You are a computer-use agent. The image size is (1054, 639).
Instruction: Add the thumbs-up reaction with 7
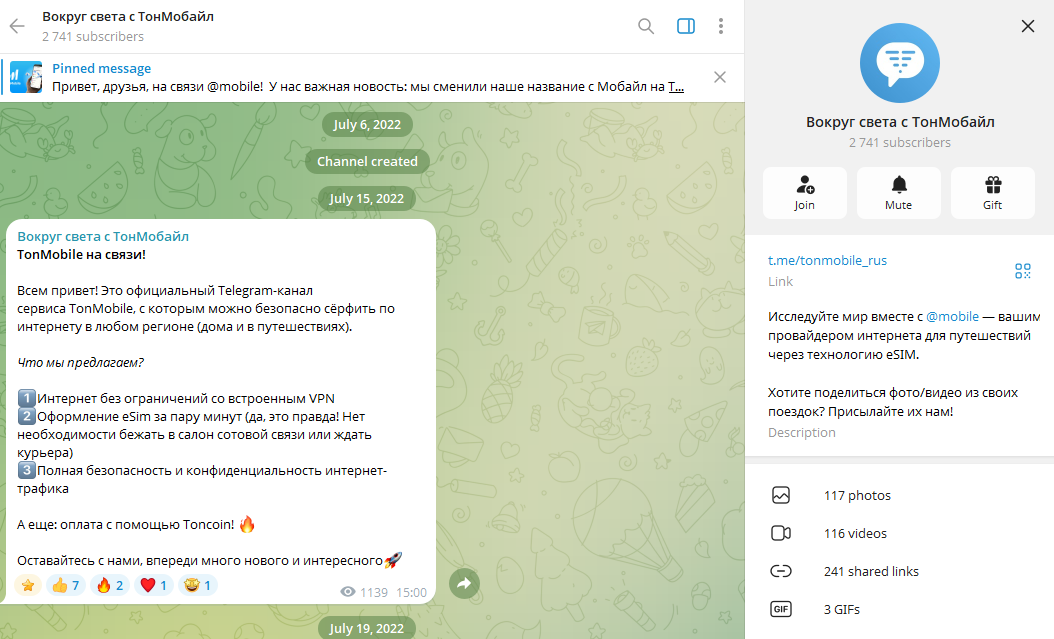click(66, 585)
